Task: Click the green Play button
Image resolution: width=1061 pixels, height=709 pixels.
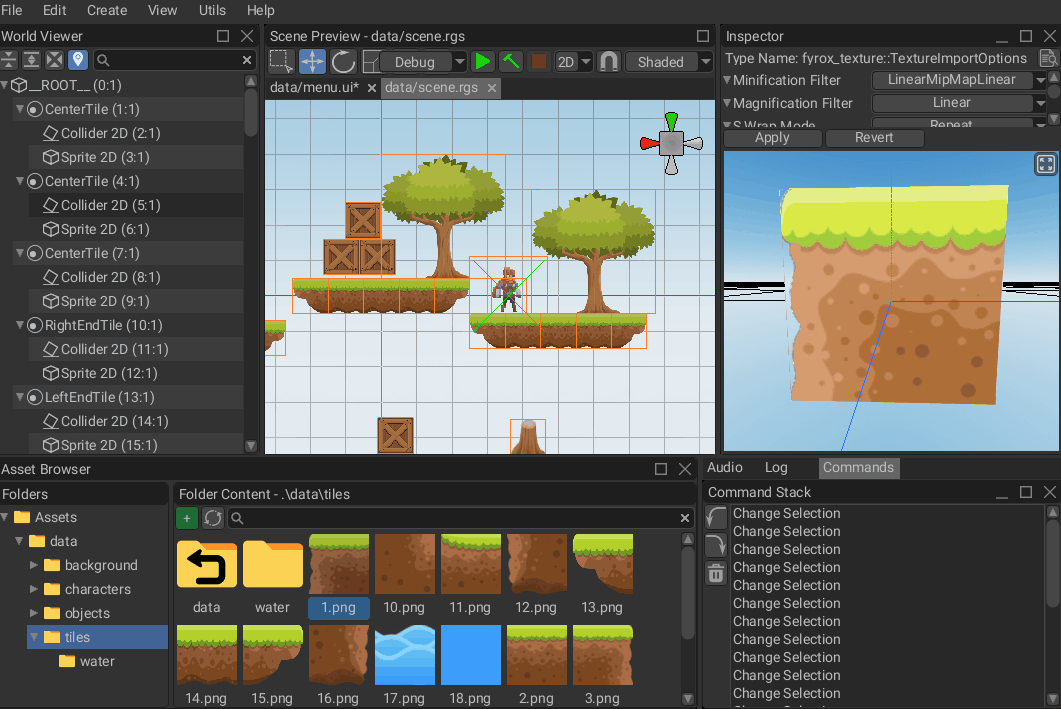Action: (x=483, y=61)
